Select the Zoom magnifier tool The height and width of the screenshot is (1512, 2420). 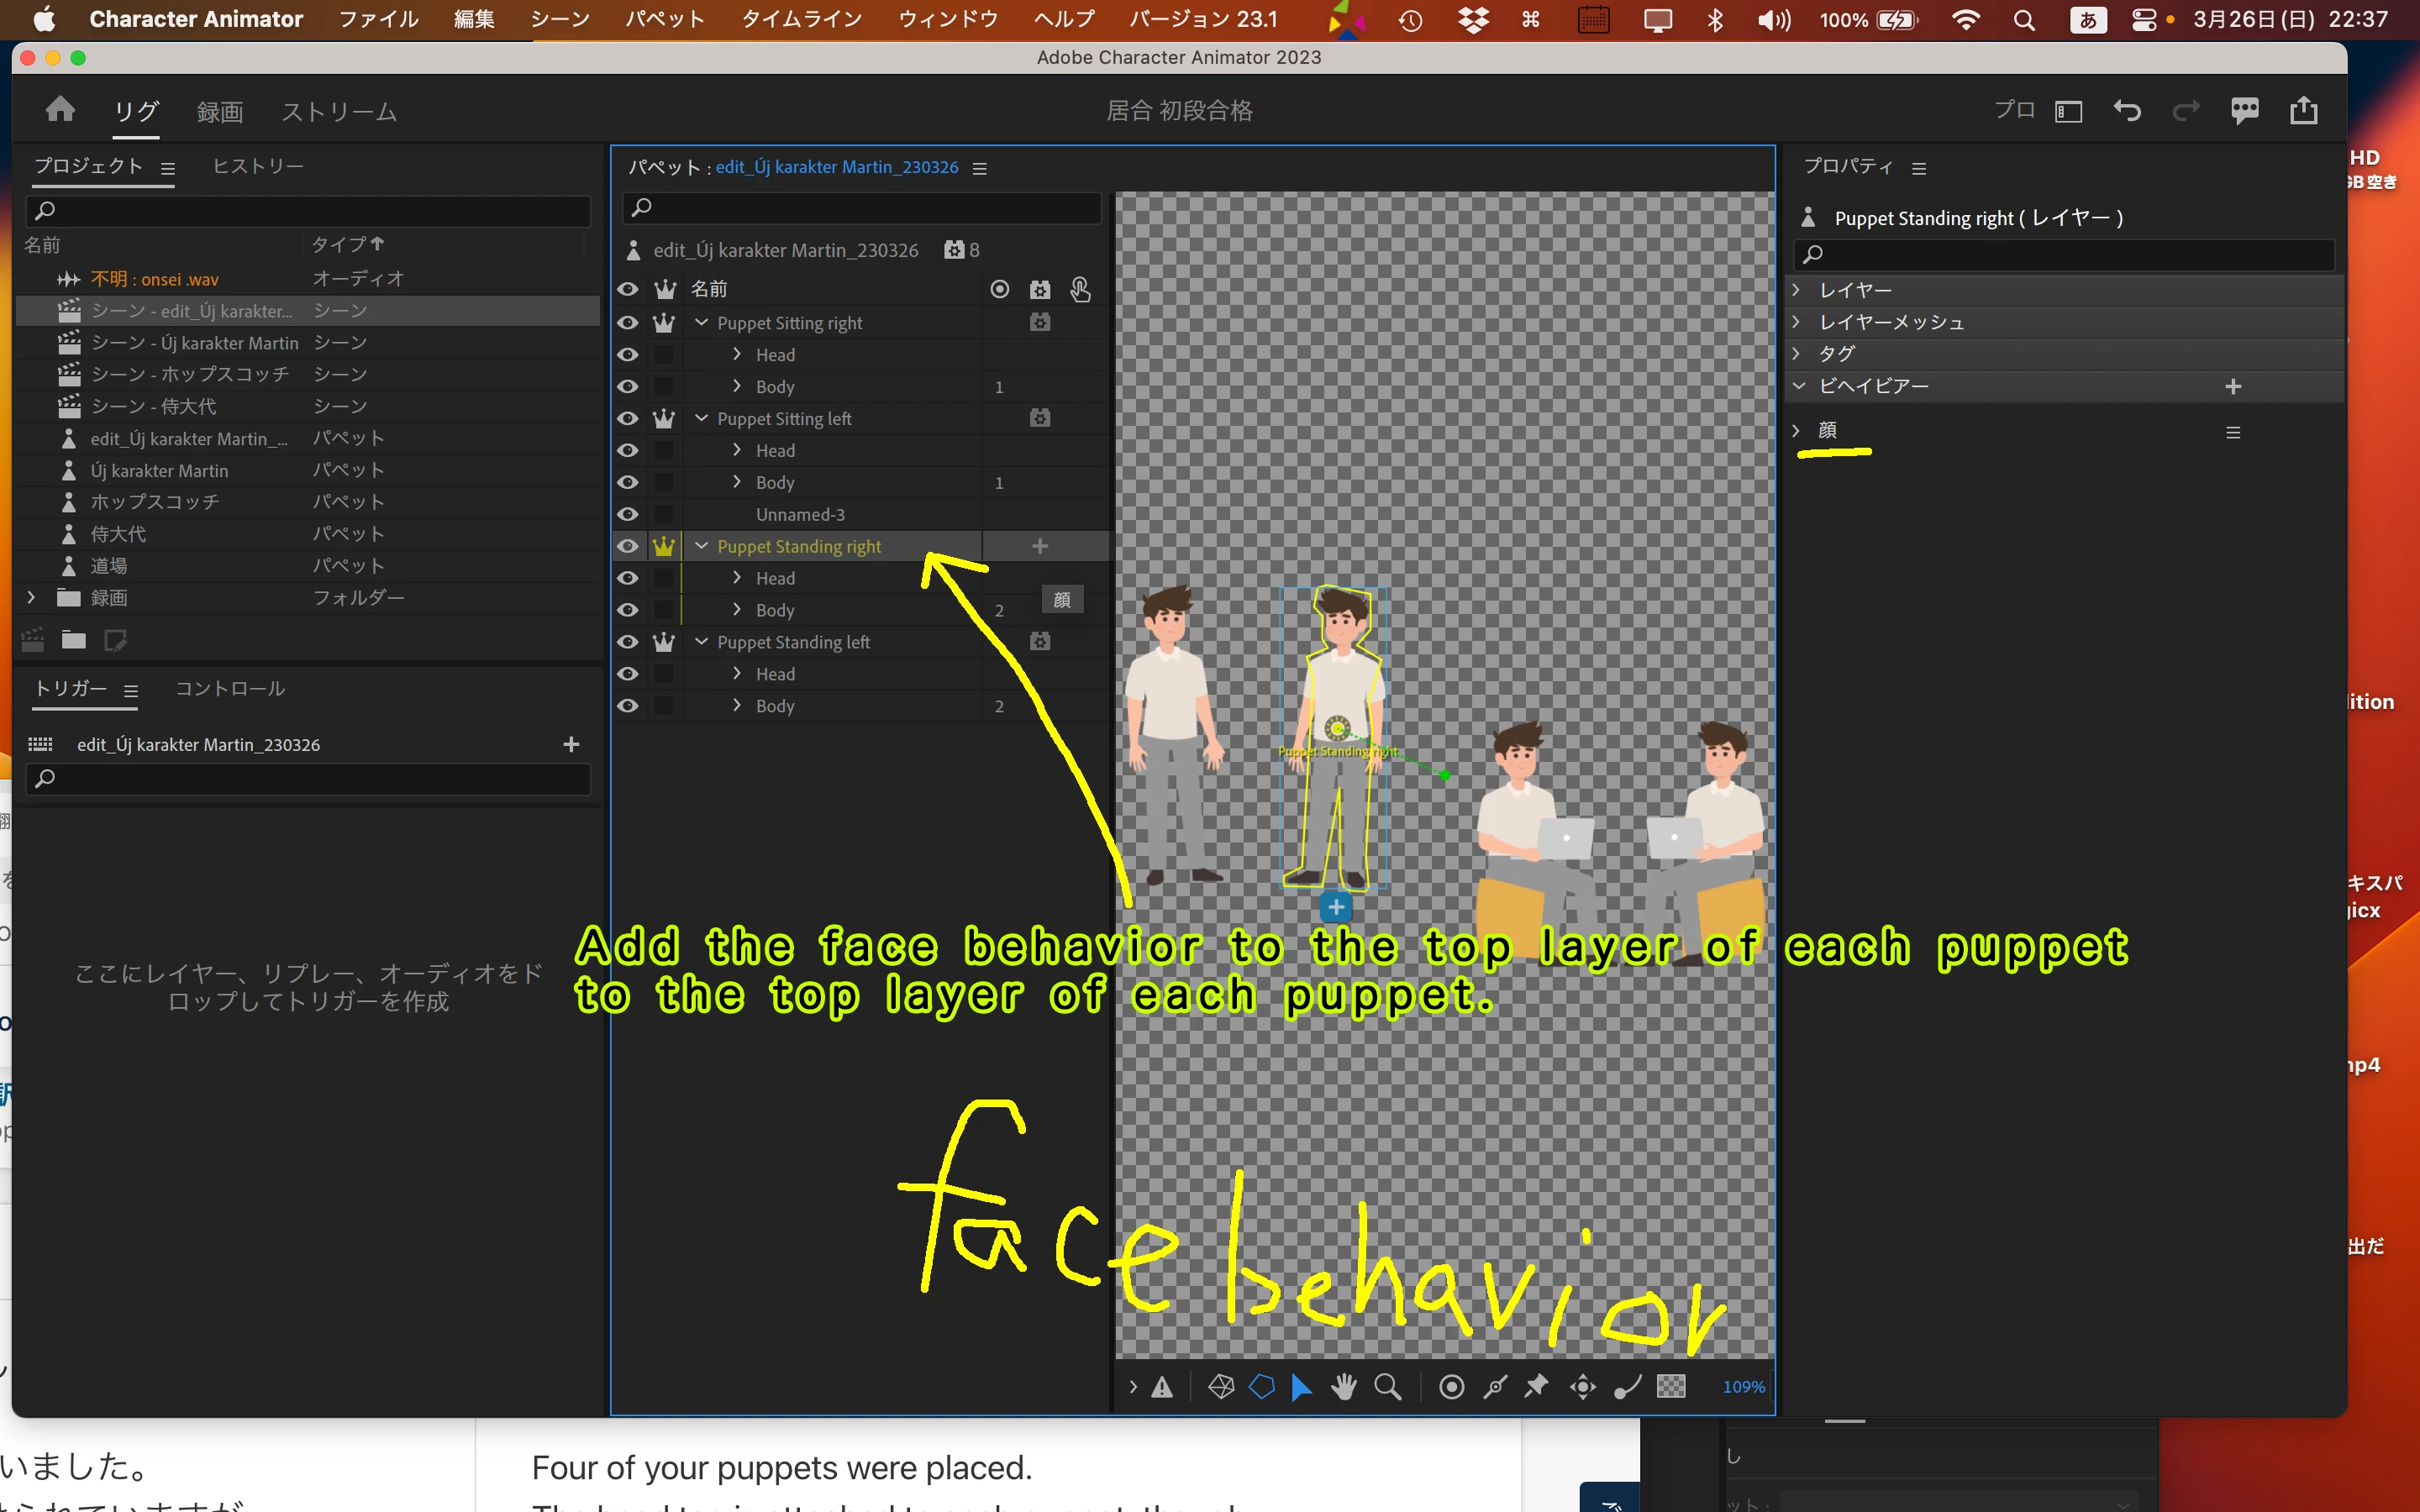click(1387, 1387)
